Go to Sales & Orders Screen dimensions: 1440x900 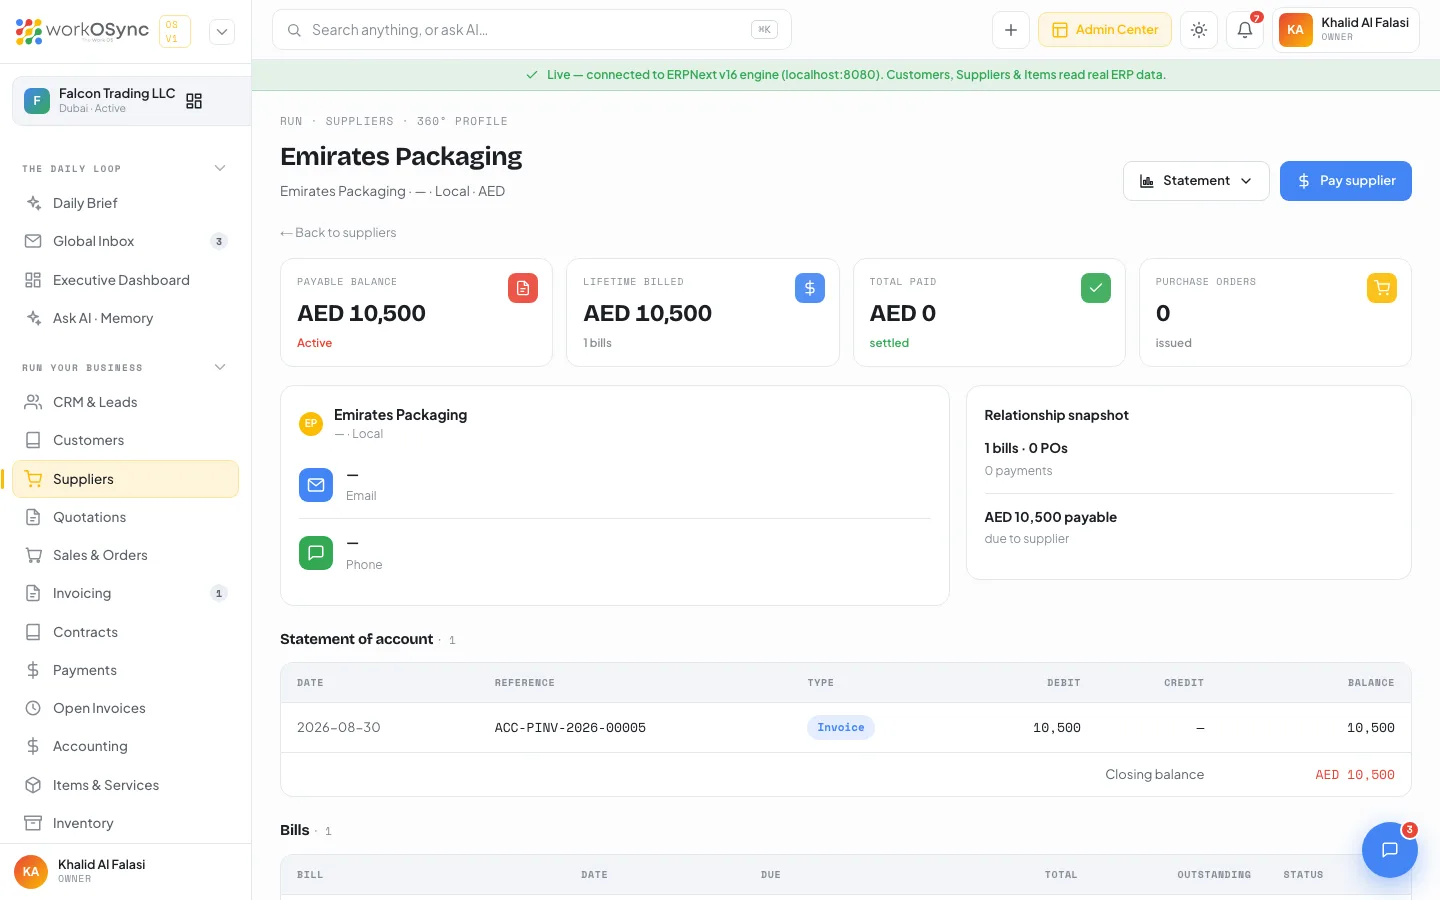125,555
